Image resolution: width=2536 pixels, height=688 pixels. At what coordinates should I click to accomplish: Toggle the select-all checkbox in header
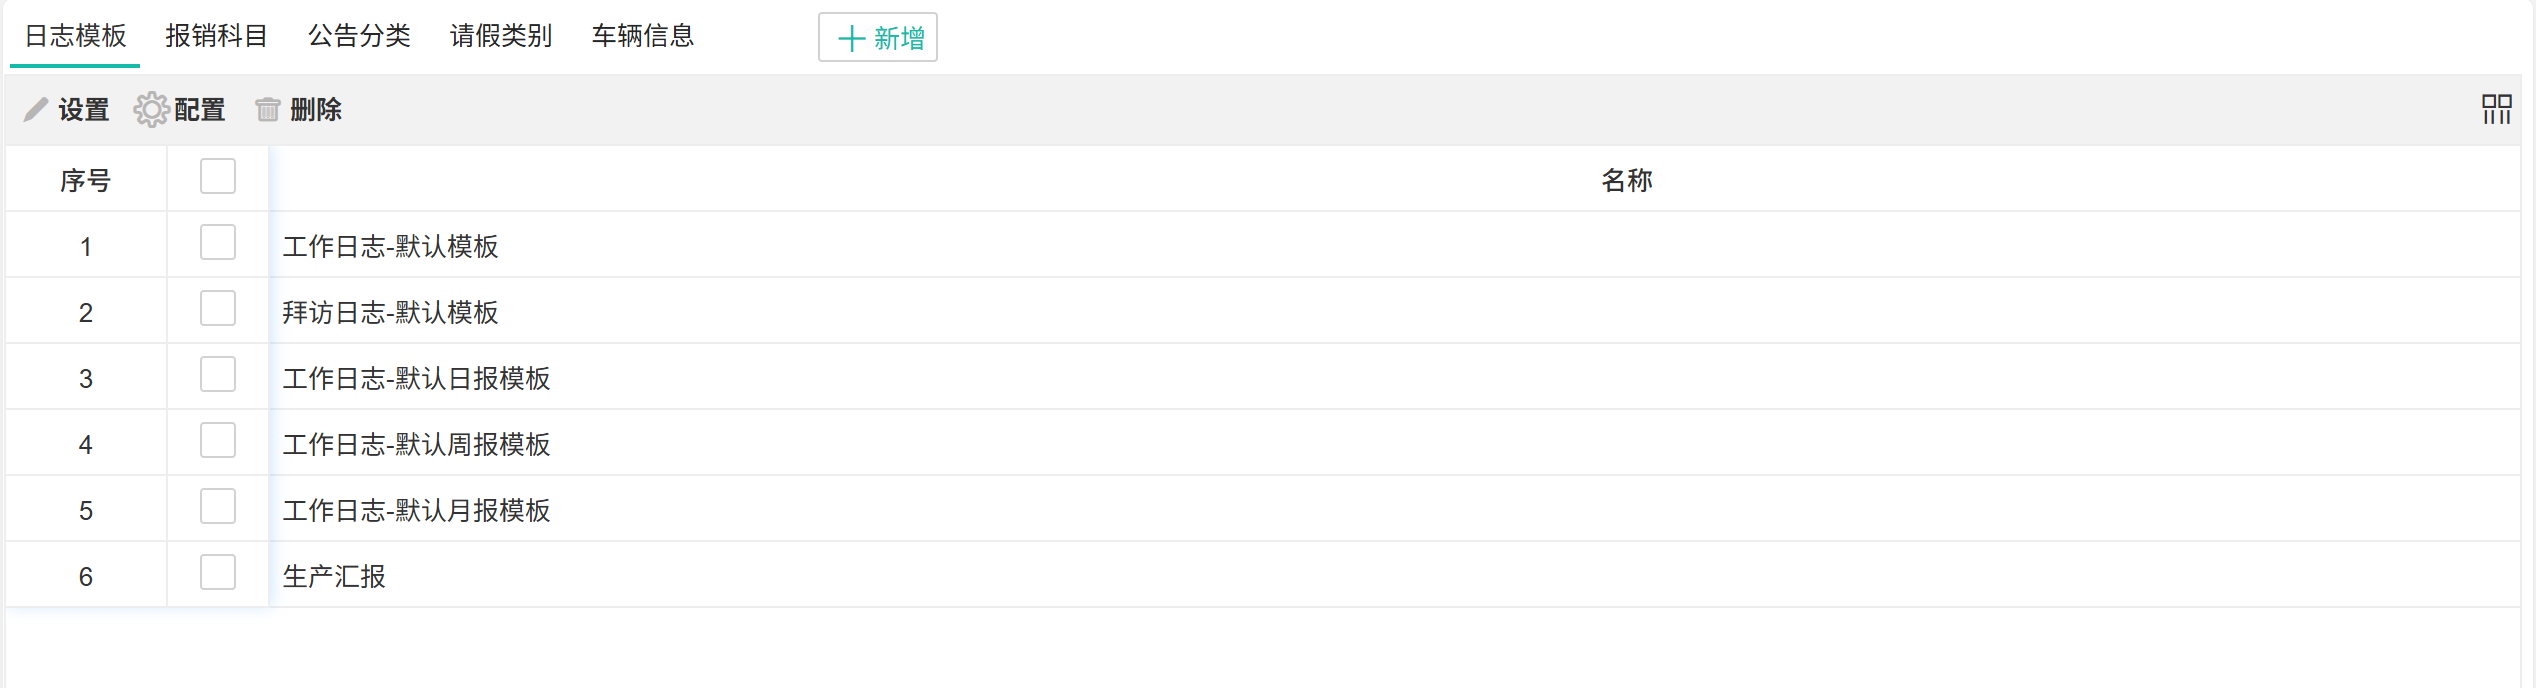[217, 176]
